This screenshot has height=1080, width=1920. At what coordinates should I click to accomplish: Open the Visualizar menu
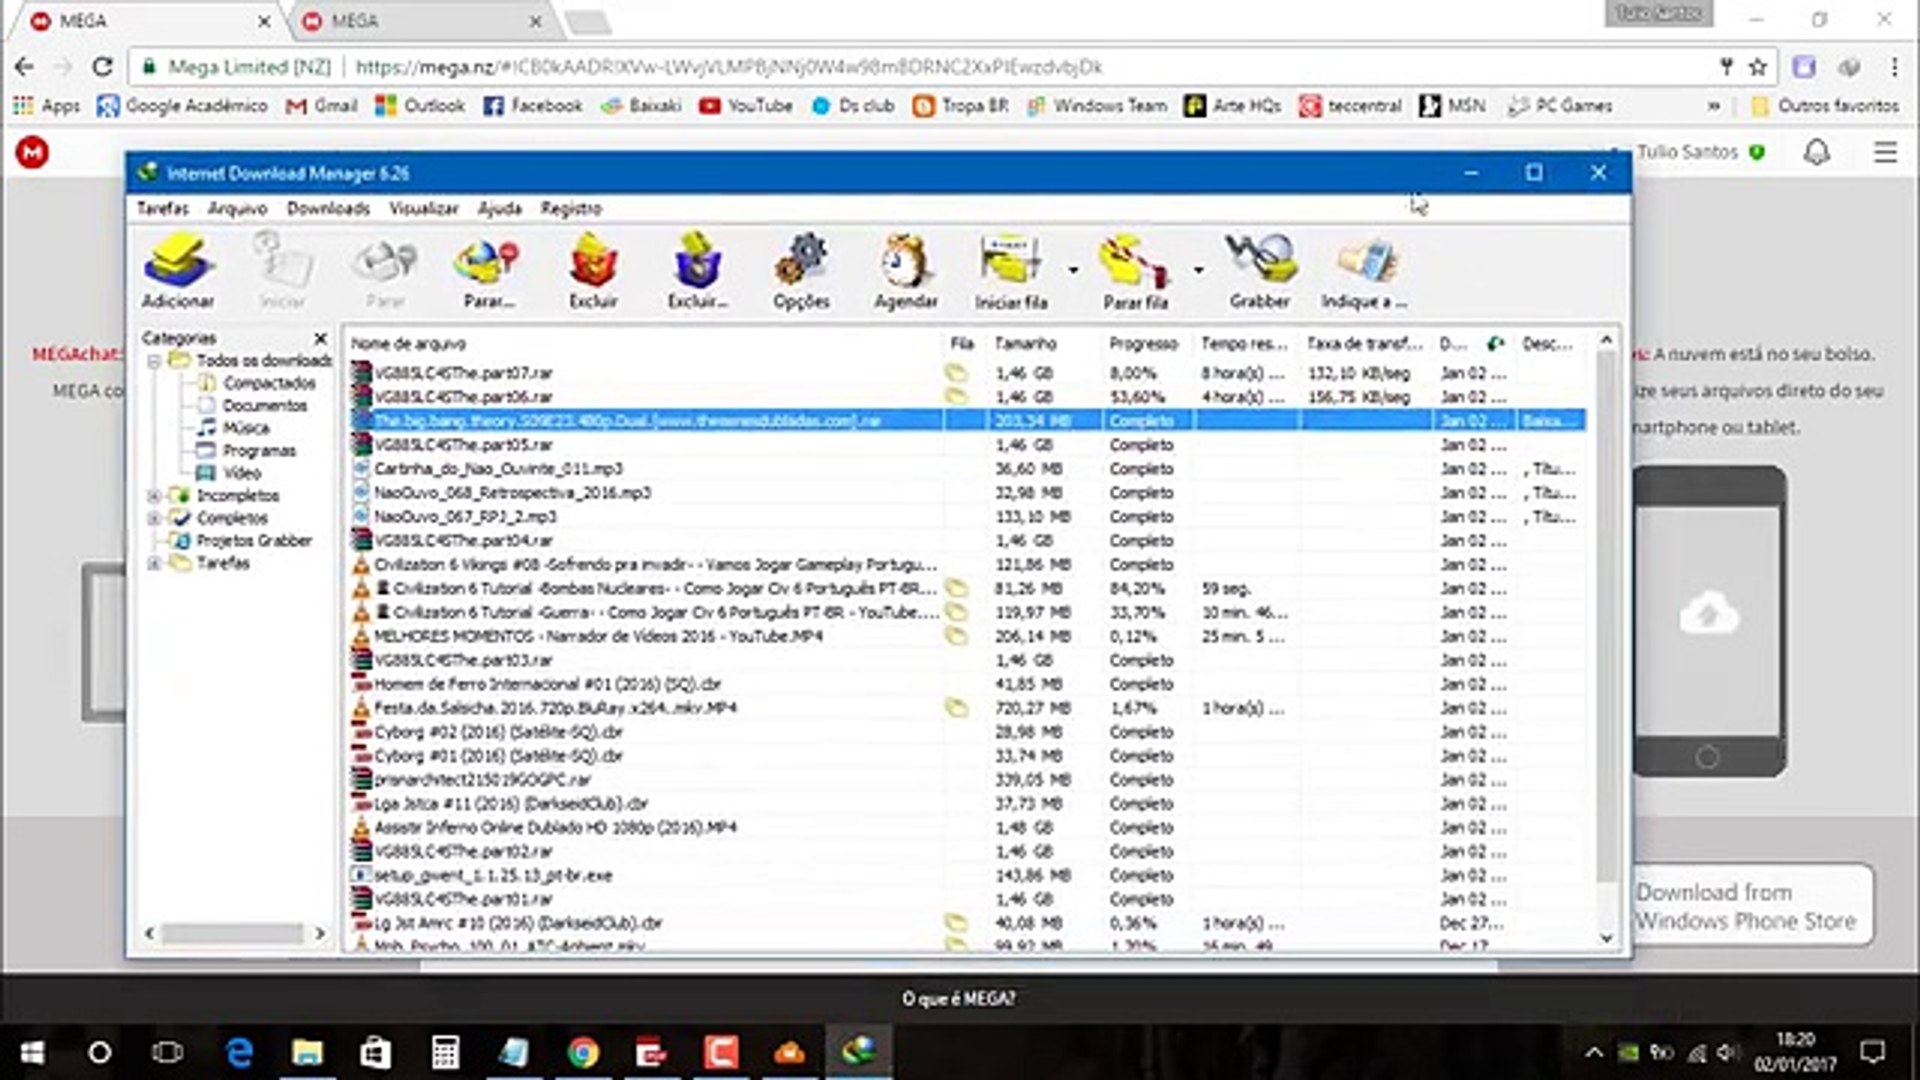pos(423,208)
